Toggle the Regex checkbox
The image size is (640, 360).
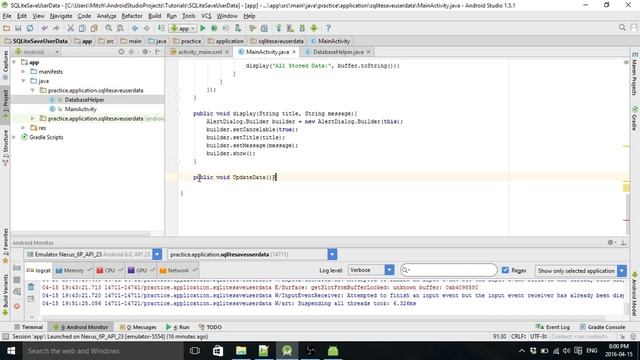505,270
